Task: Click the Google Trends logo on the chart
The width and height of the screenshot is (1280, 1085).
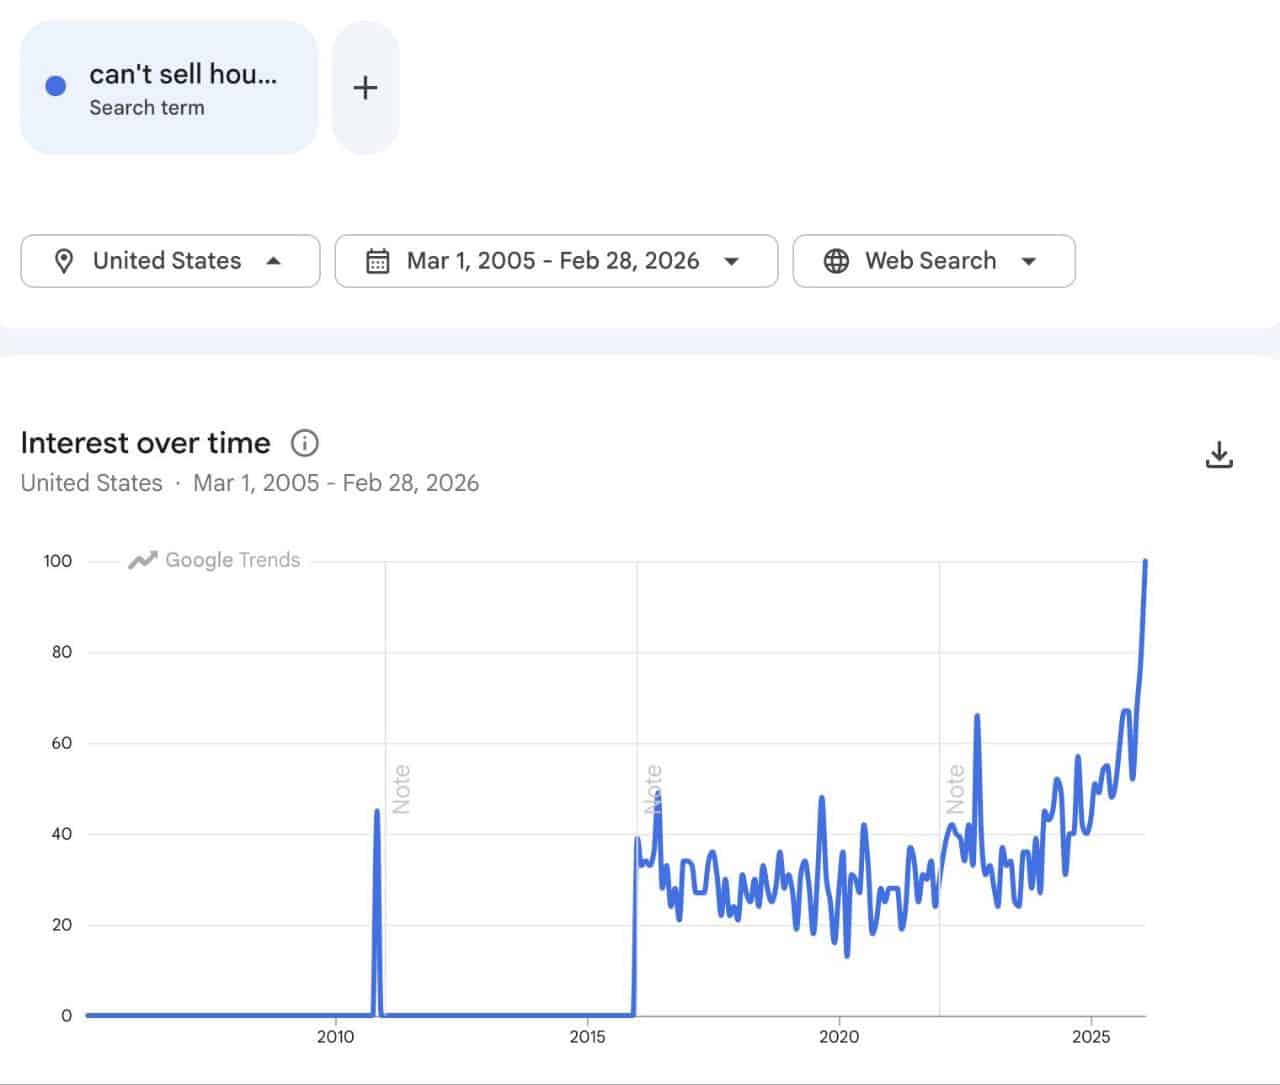Action: pos(213,560)
